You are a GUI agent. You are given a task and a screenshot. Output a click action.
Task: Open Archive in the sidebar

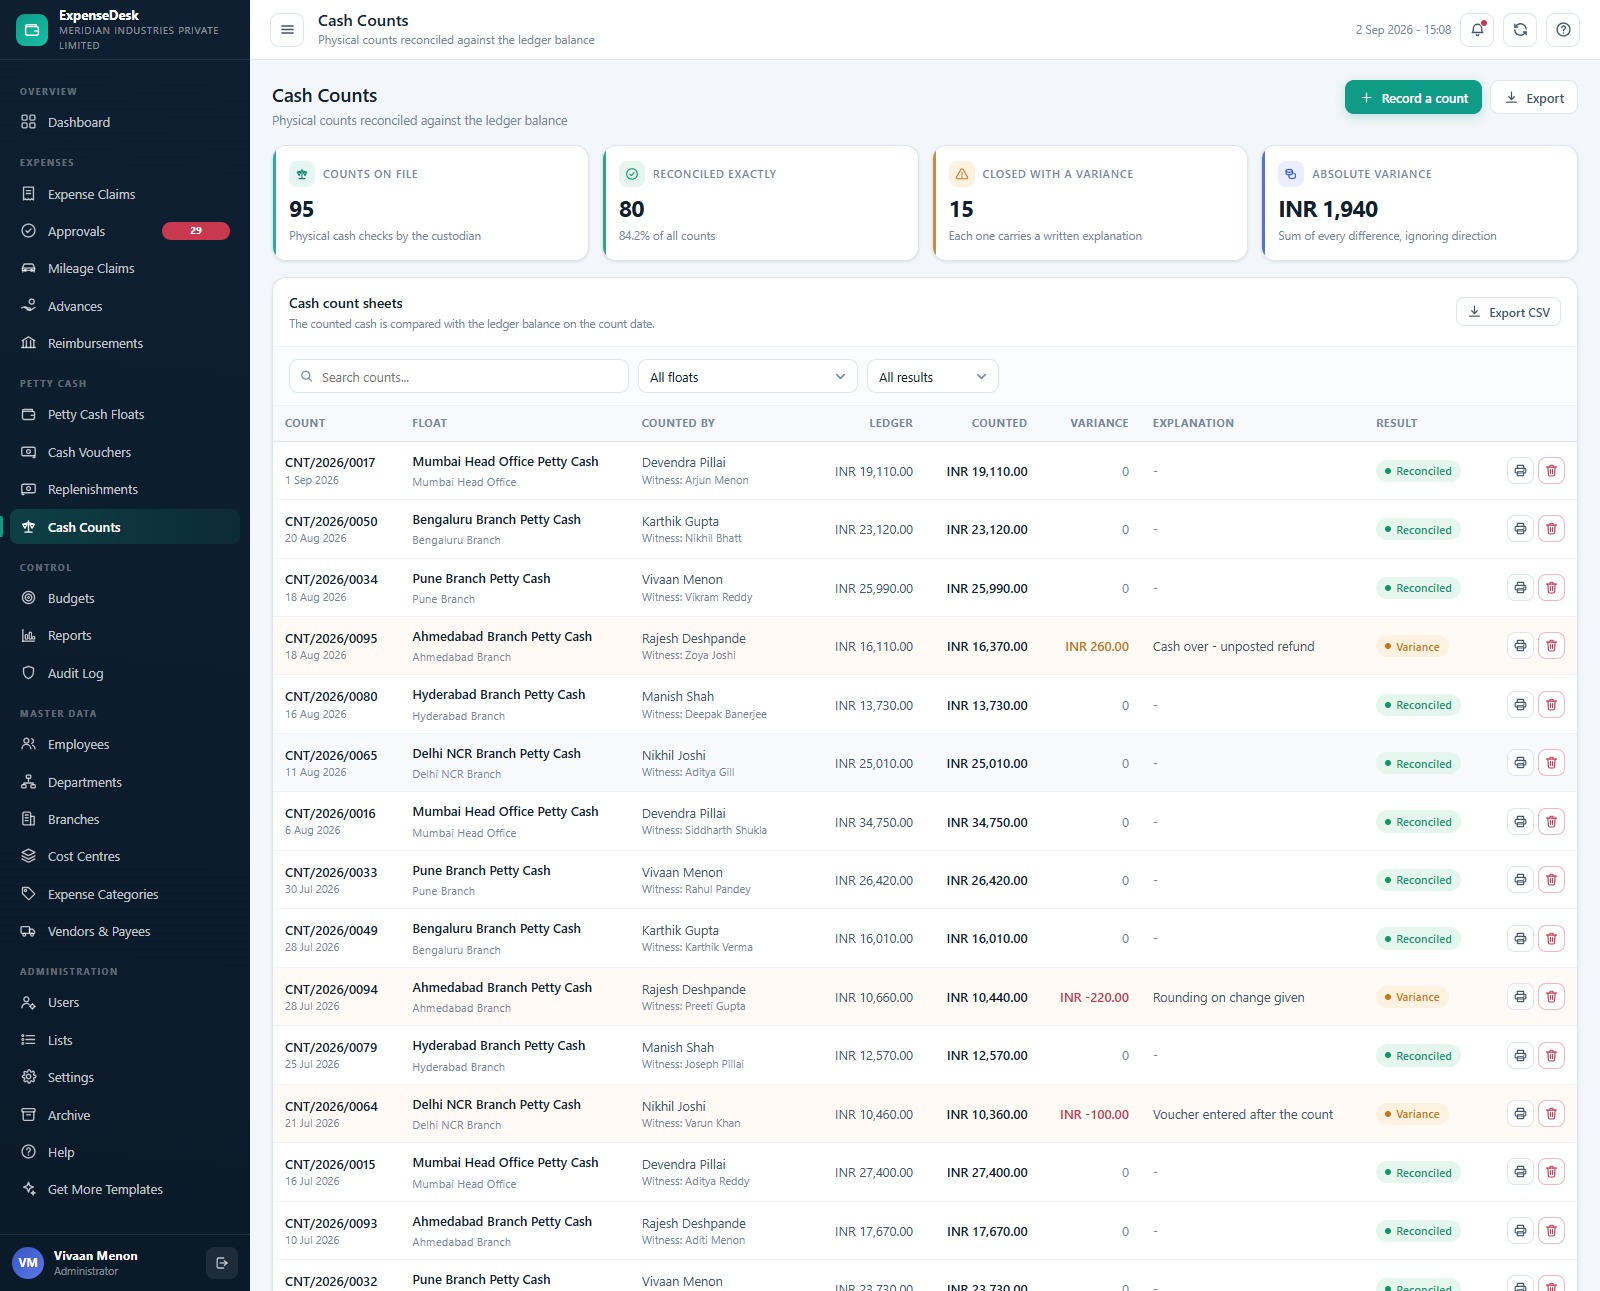125,1115
